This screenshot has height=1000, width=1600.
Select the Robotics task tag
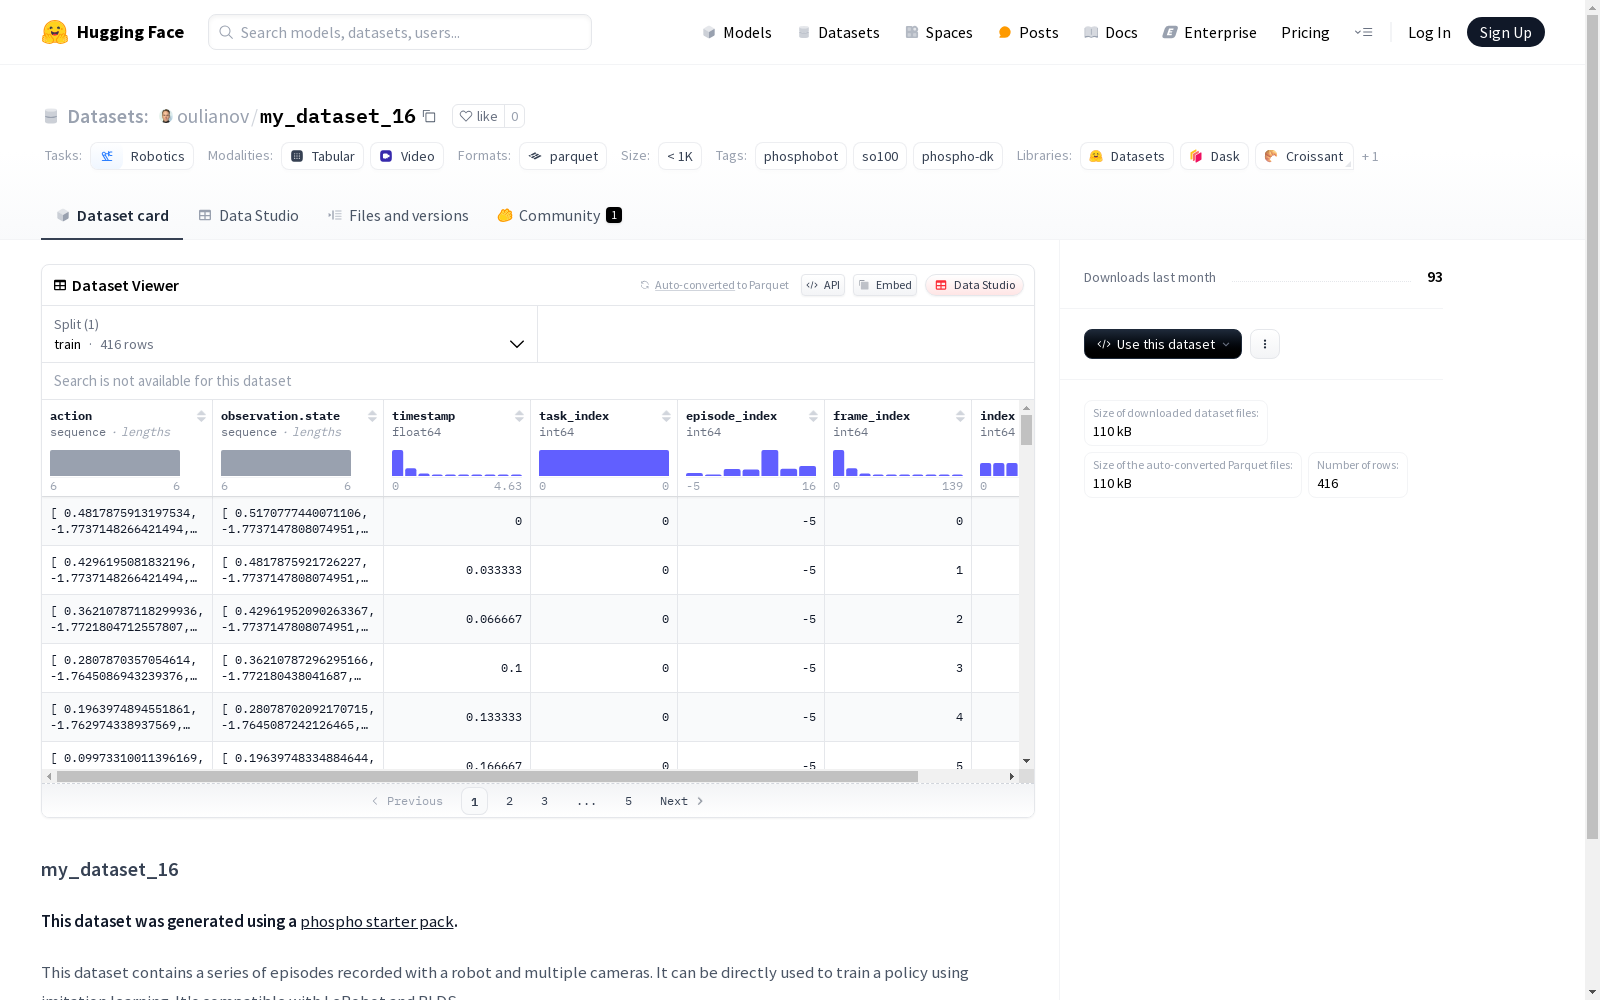click(142, 156)
